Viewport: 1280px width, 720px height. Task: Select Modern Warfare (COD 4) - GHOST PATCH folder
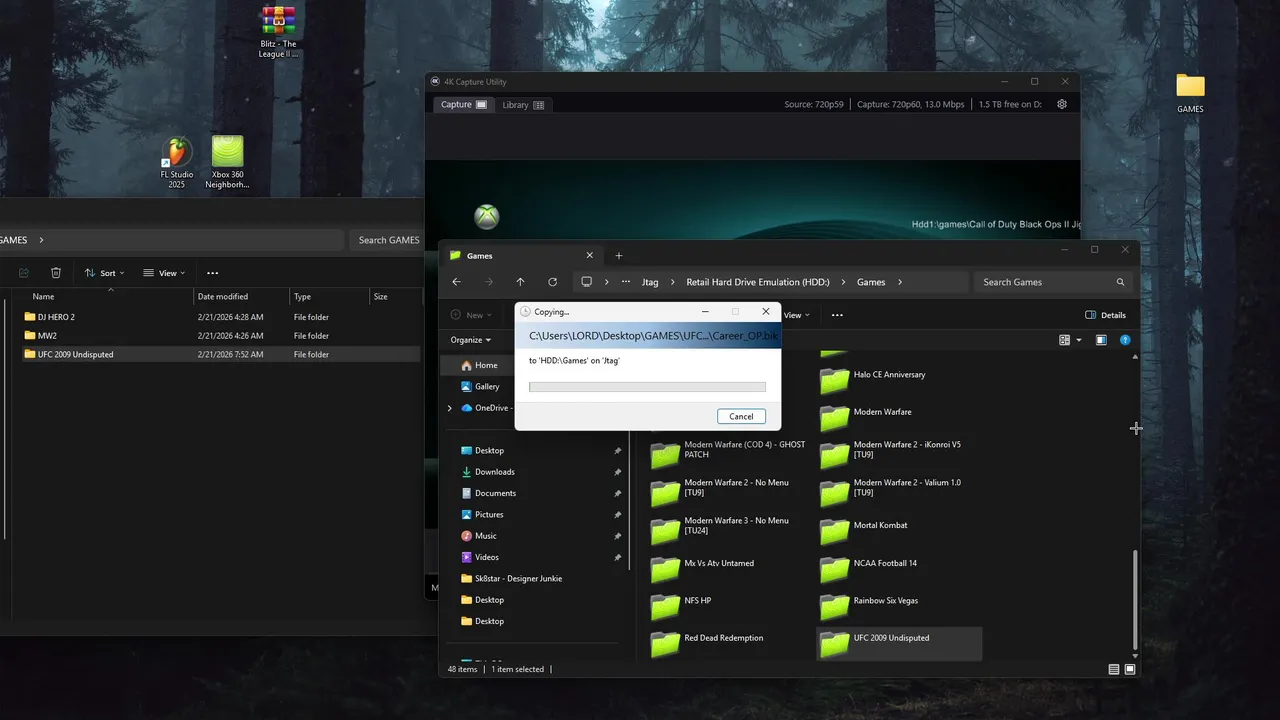(x=729, y=455)
